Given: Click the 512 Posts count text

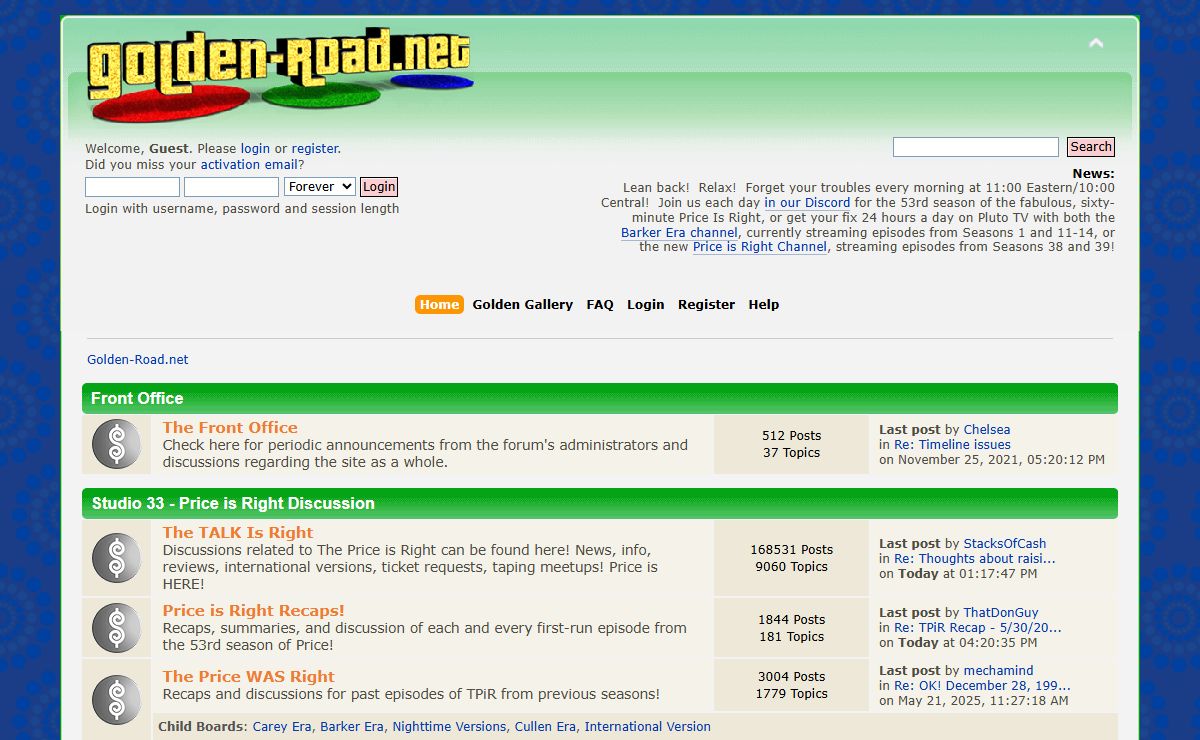Looking at the screenshot, I should point(791,436).
